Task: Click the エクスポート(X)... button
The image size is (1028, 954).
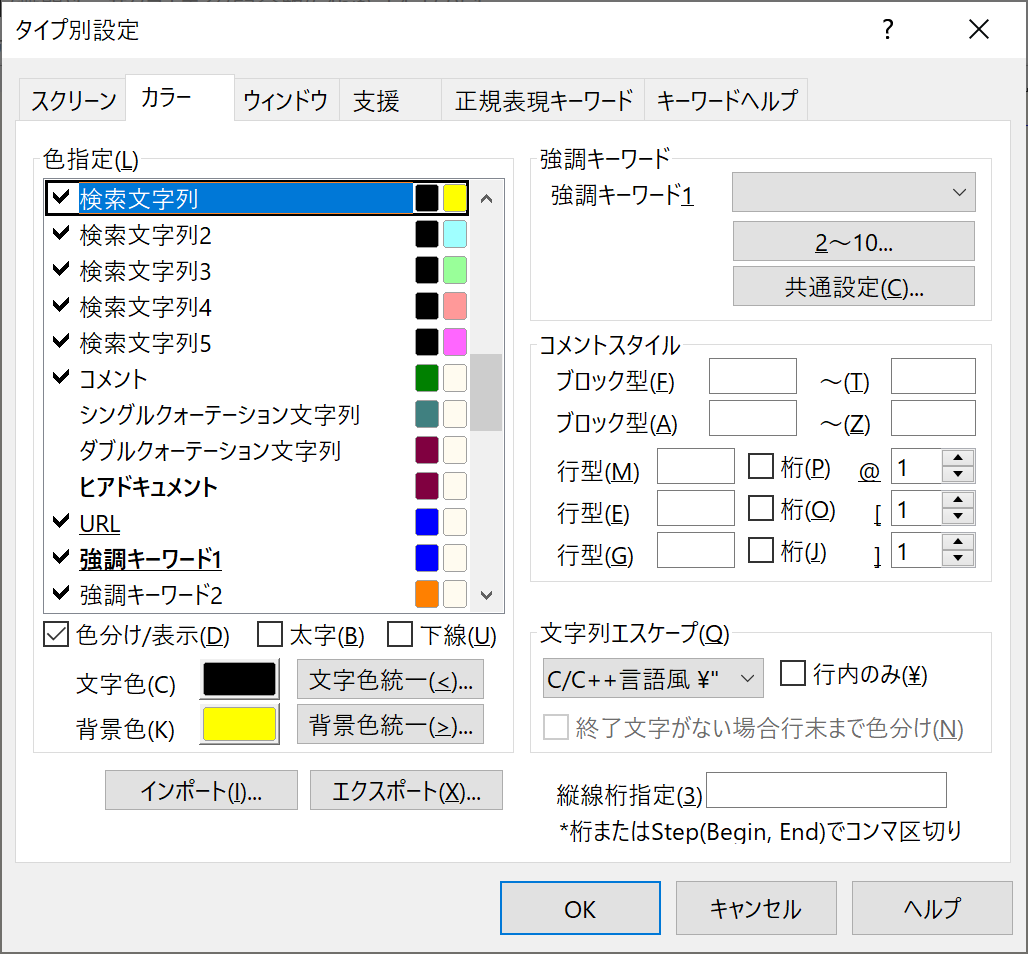Action: [x=406, y=790]
